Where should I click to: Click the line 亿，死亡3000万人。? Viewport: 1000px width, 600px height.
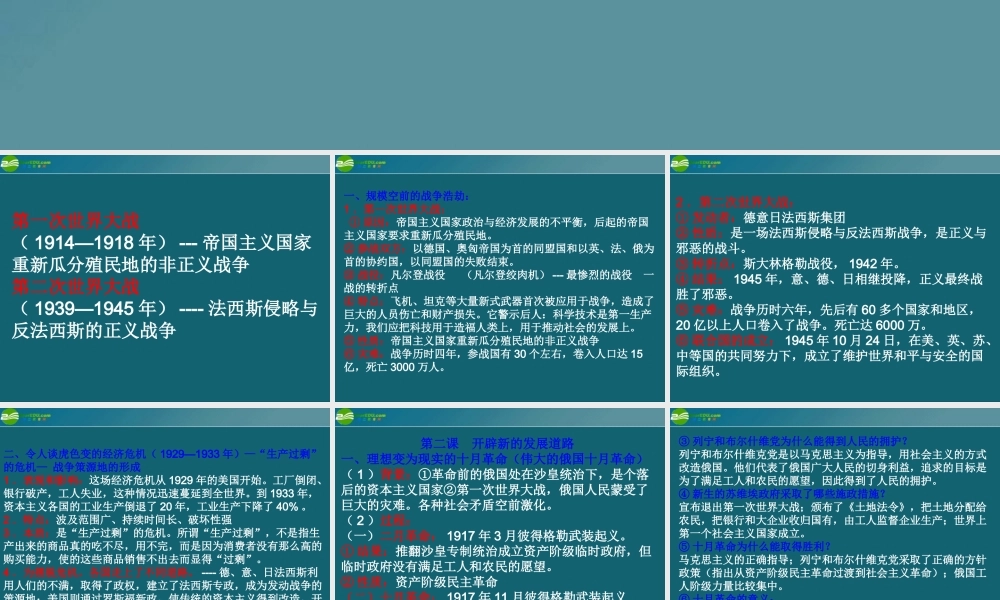[394, 367]
